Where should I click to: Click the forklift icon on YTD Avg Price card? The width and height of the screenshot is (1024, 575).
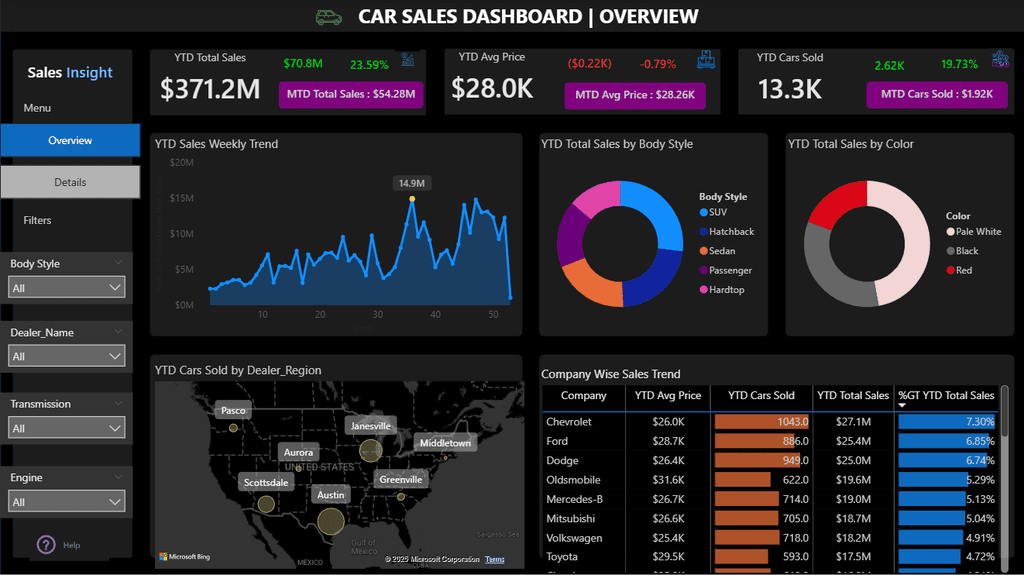(705, 60)
